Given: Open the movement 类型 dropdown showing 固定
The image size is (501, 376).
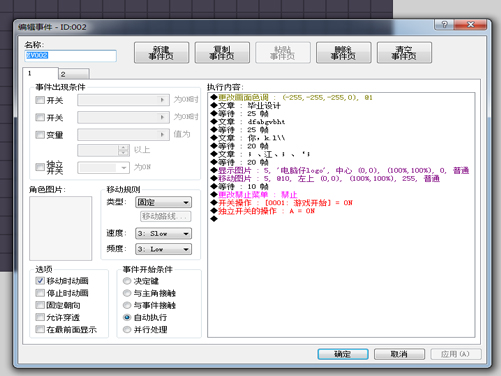Looking at the screenshot, I should coord(163,202).
